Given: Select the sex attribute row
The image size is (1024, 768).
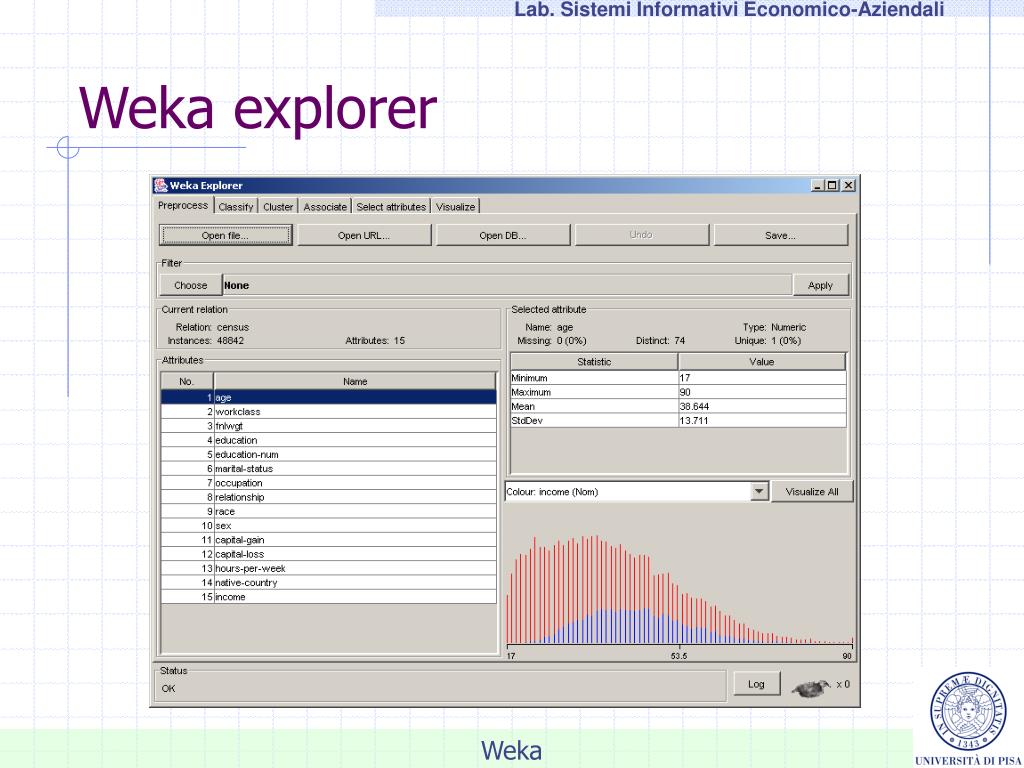Looking at the screenshot, I should (328, 526).
